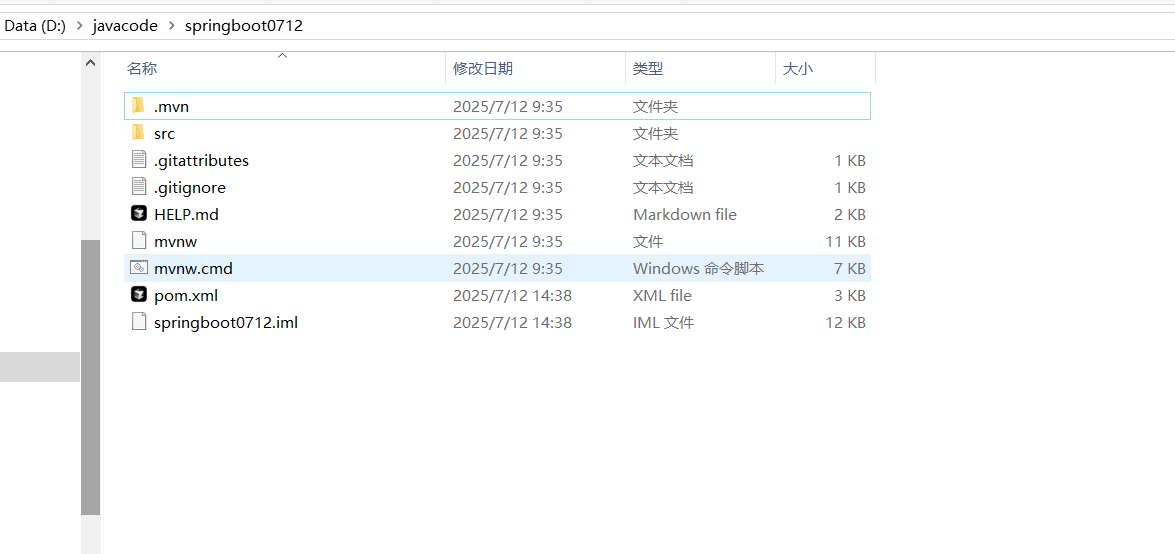Click the springboot0712.iml file icon
The image size is (1175, 554).
[138, 322]
